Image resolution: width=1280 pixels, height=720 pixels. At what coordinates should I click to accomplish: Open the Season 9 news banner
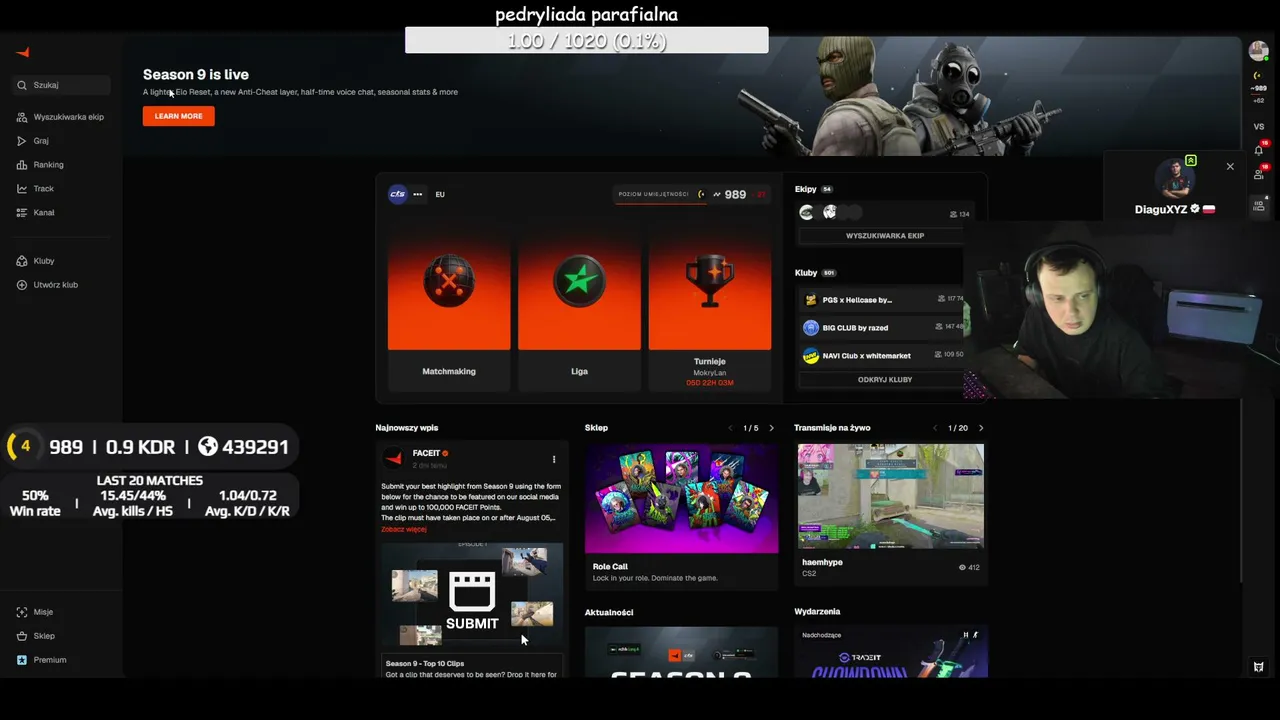coord(682,652)
